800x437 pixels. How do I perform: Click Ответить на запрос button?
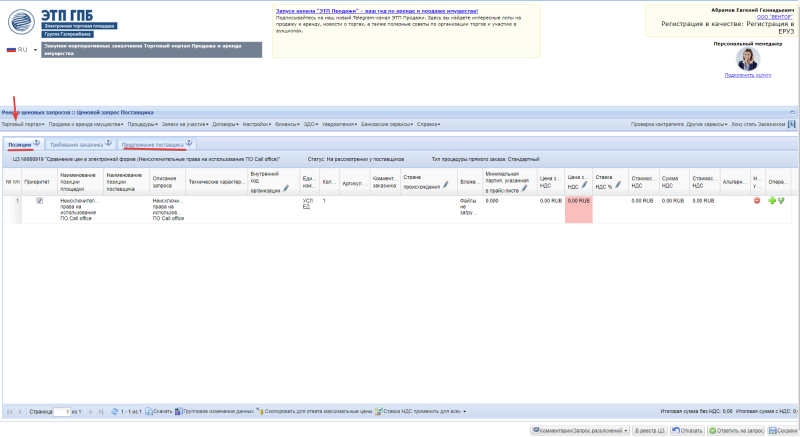coord(736,431)
